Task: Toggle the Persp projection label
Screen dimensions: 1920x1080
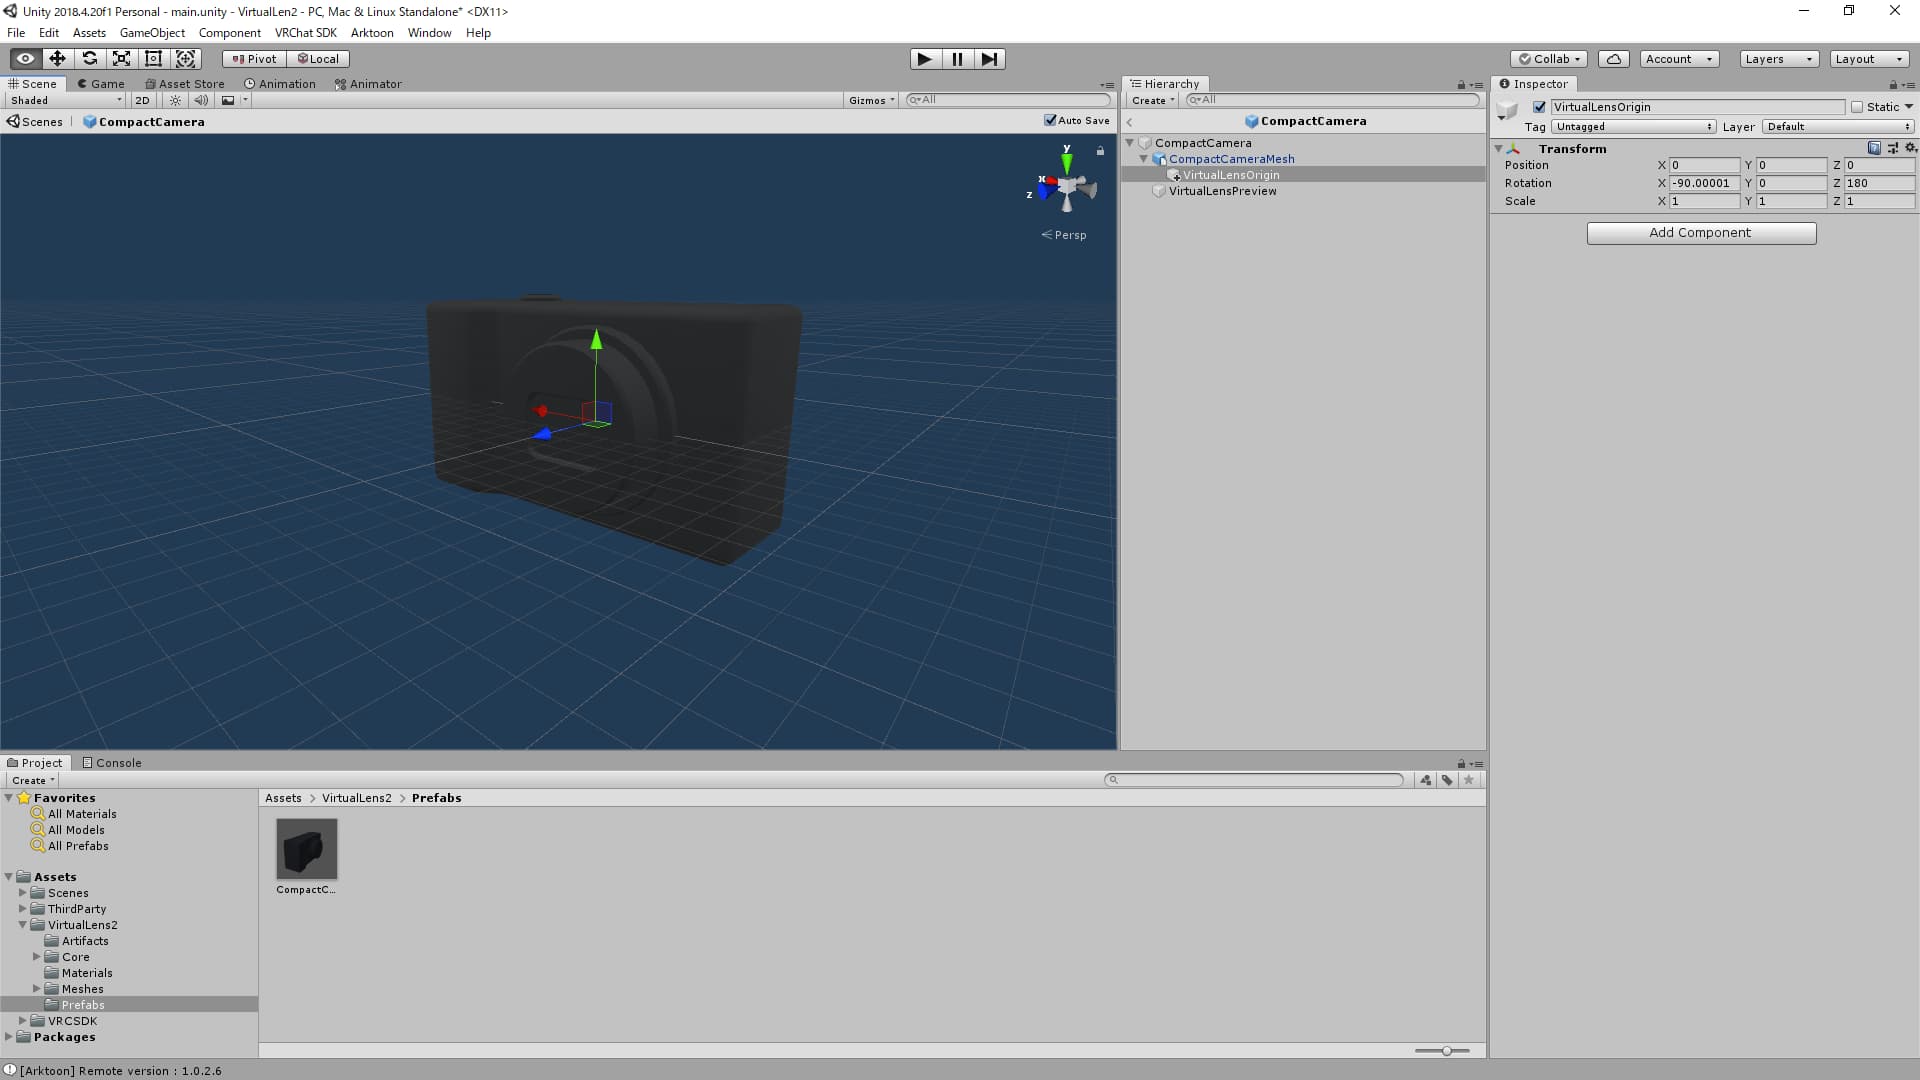Action: [1064, 235]
